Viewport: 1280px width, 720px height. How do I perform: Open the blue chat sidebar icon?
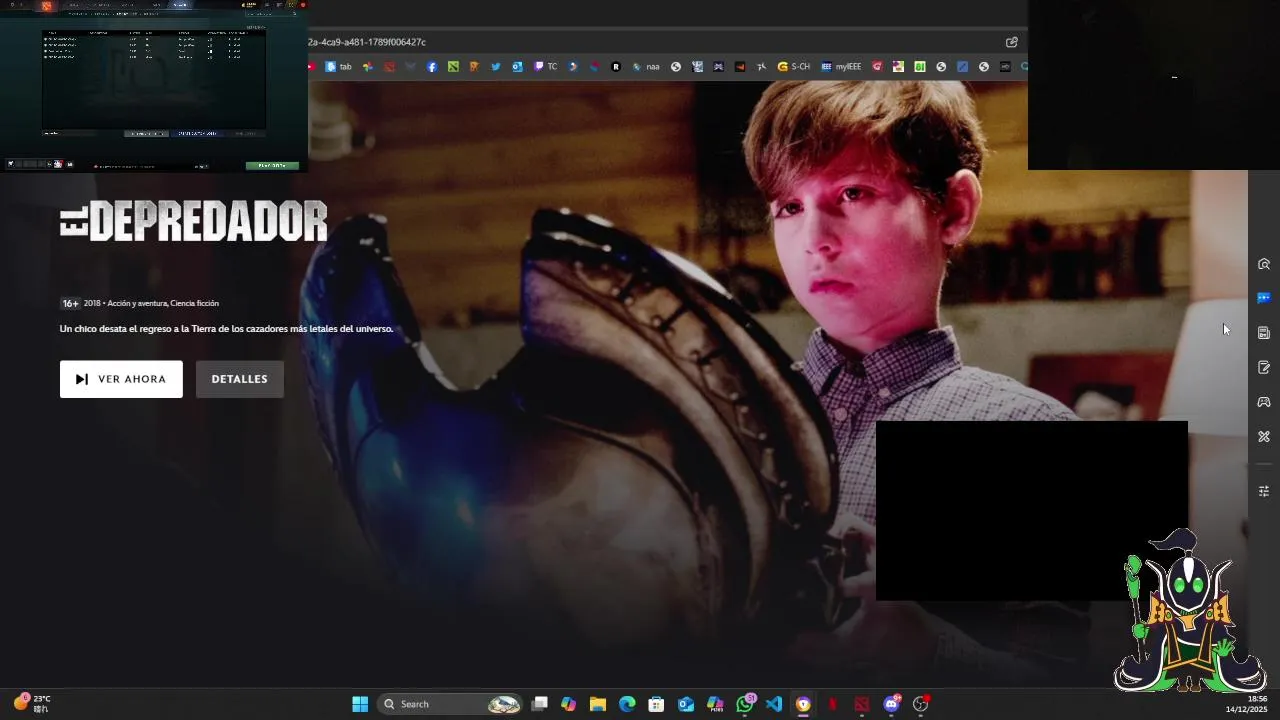coord(1264,298)
